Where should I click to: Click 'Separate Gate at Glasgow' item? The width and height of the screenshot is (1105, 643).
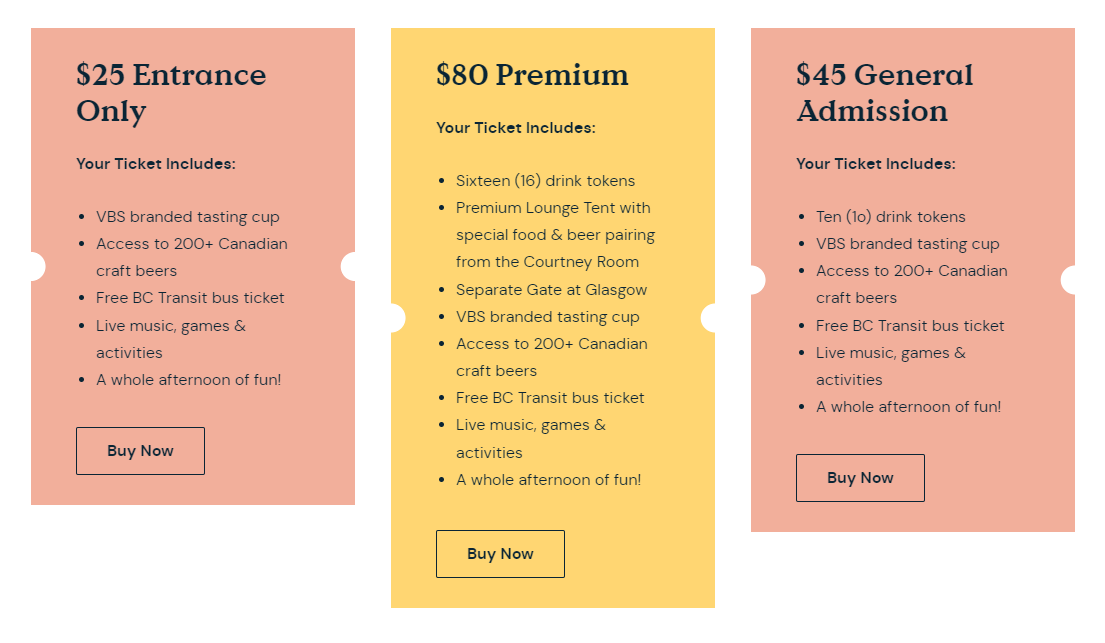[x=551, y=290]
